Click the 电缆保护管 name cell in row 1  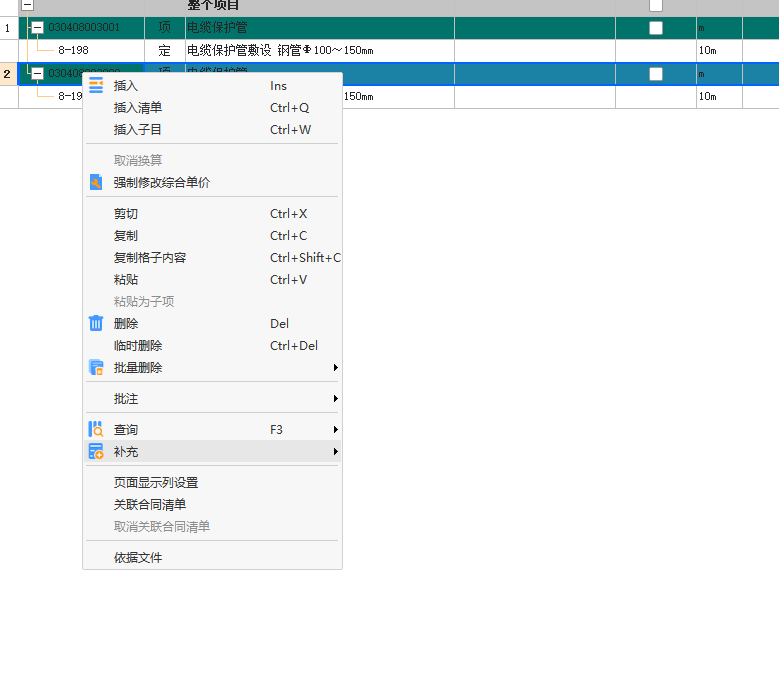click(320, 28)
